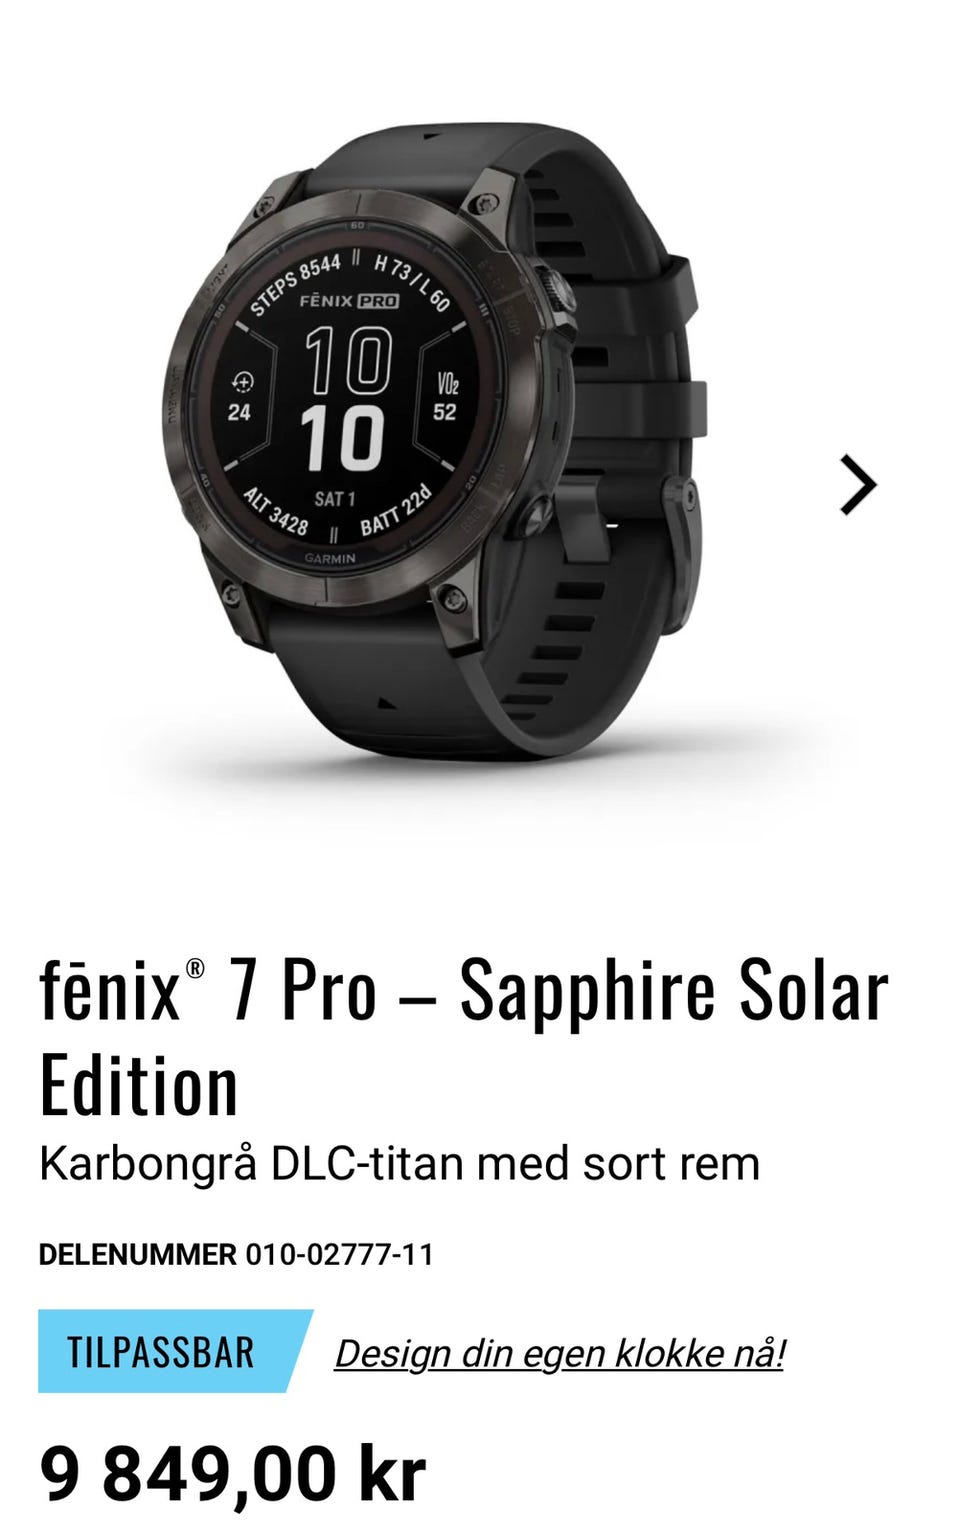
Task: Click the SAT 1 date on the watch
Action: (334, 498)
